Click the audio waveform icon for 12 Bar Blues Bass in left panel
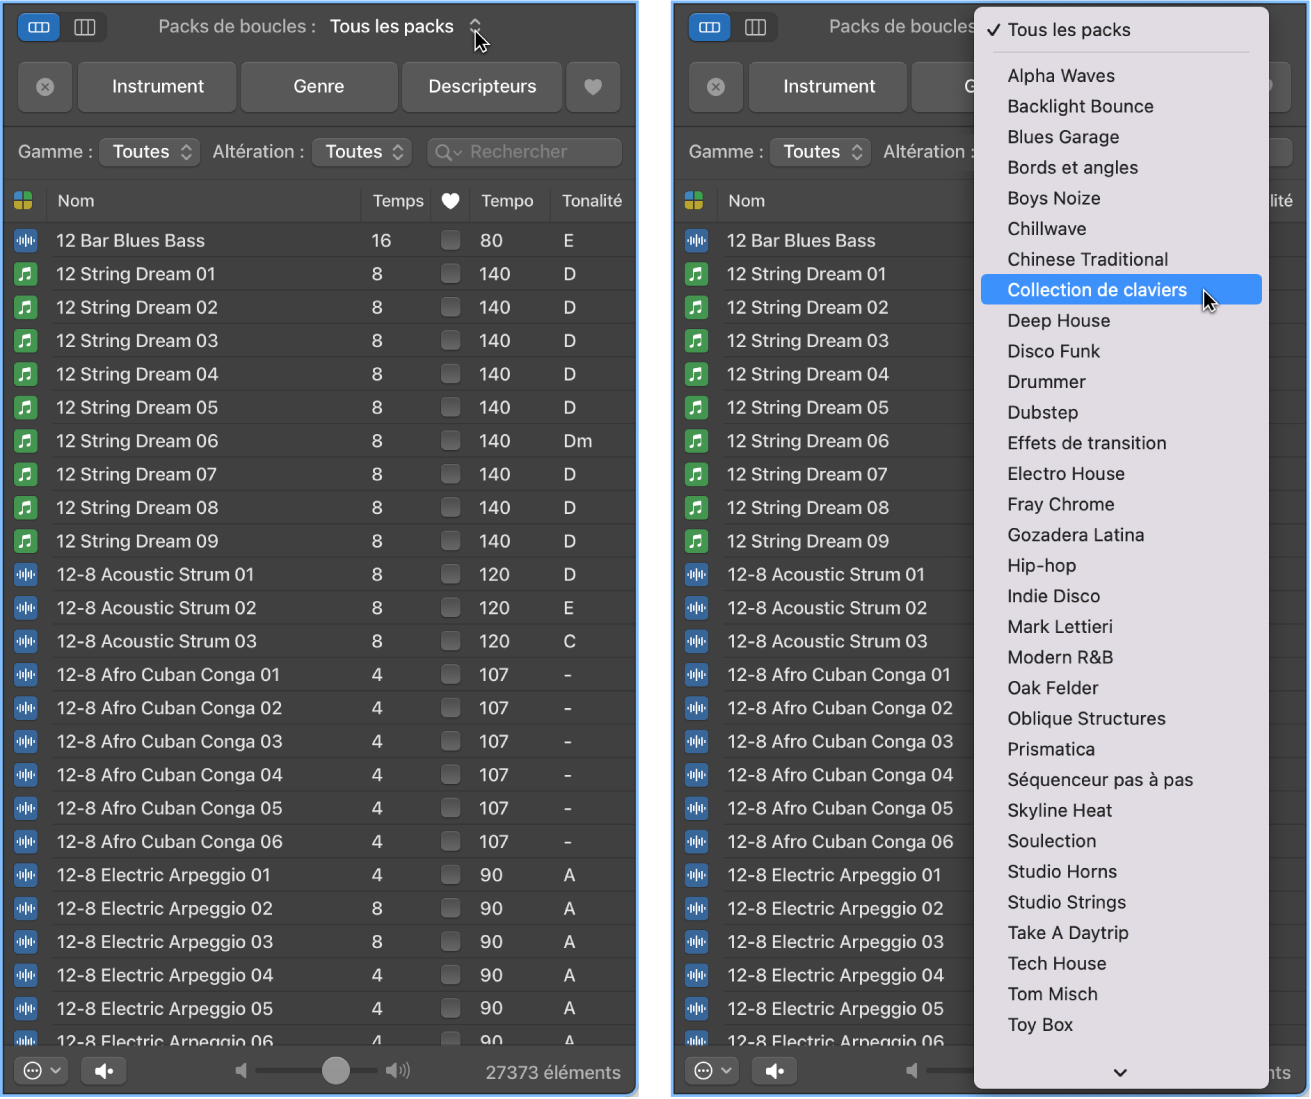 [x=26, y=241]
